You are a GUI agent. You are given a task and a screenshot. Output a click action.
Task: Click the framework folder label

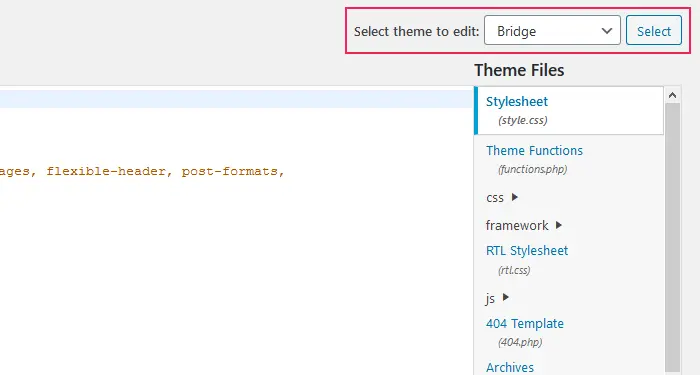click(517, 225)
